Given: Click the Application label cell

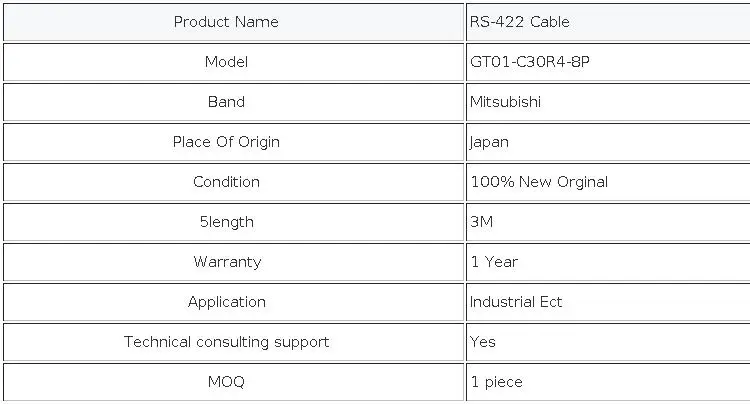Looking at the screenshot, I should pyautogui.click(x=227, y=302).
